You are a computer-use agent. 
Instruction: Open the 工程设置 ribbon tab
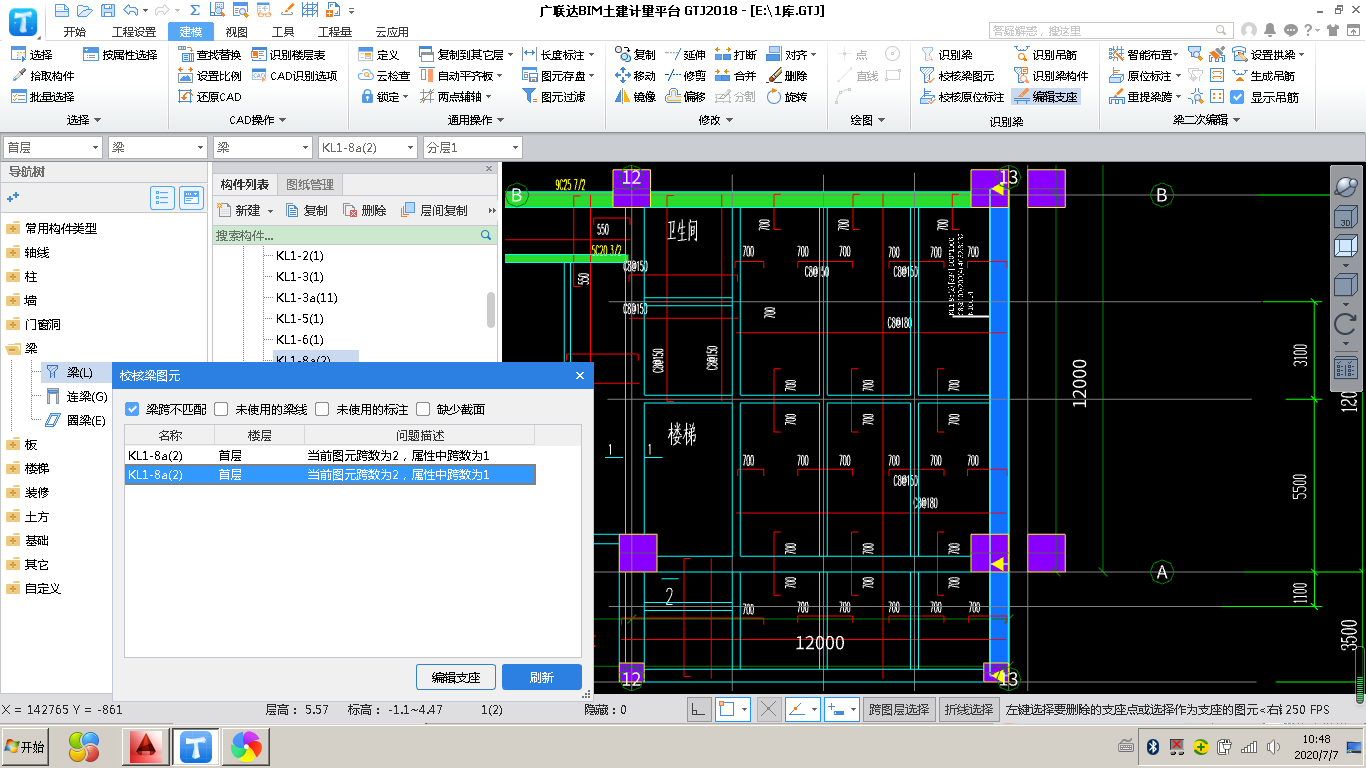point(133,32)
